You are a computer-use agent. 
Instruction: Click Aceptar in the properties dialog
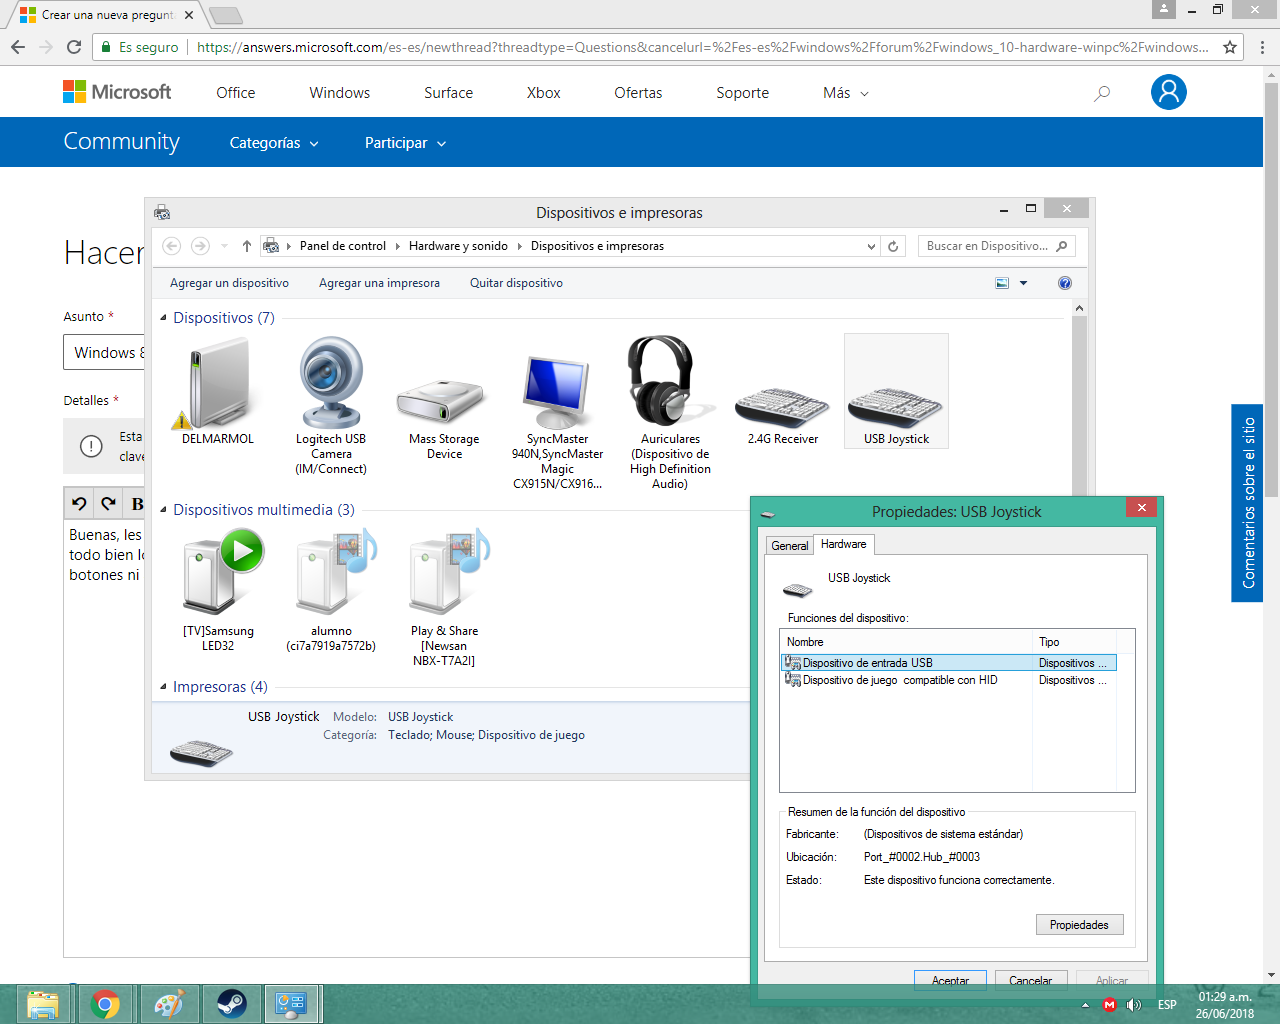tap(950, 980)
